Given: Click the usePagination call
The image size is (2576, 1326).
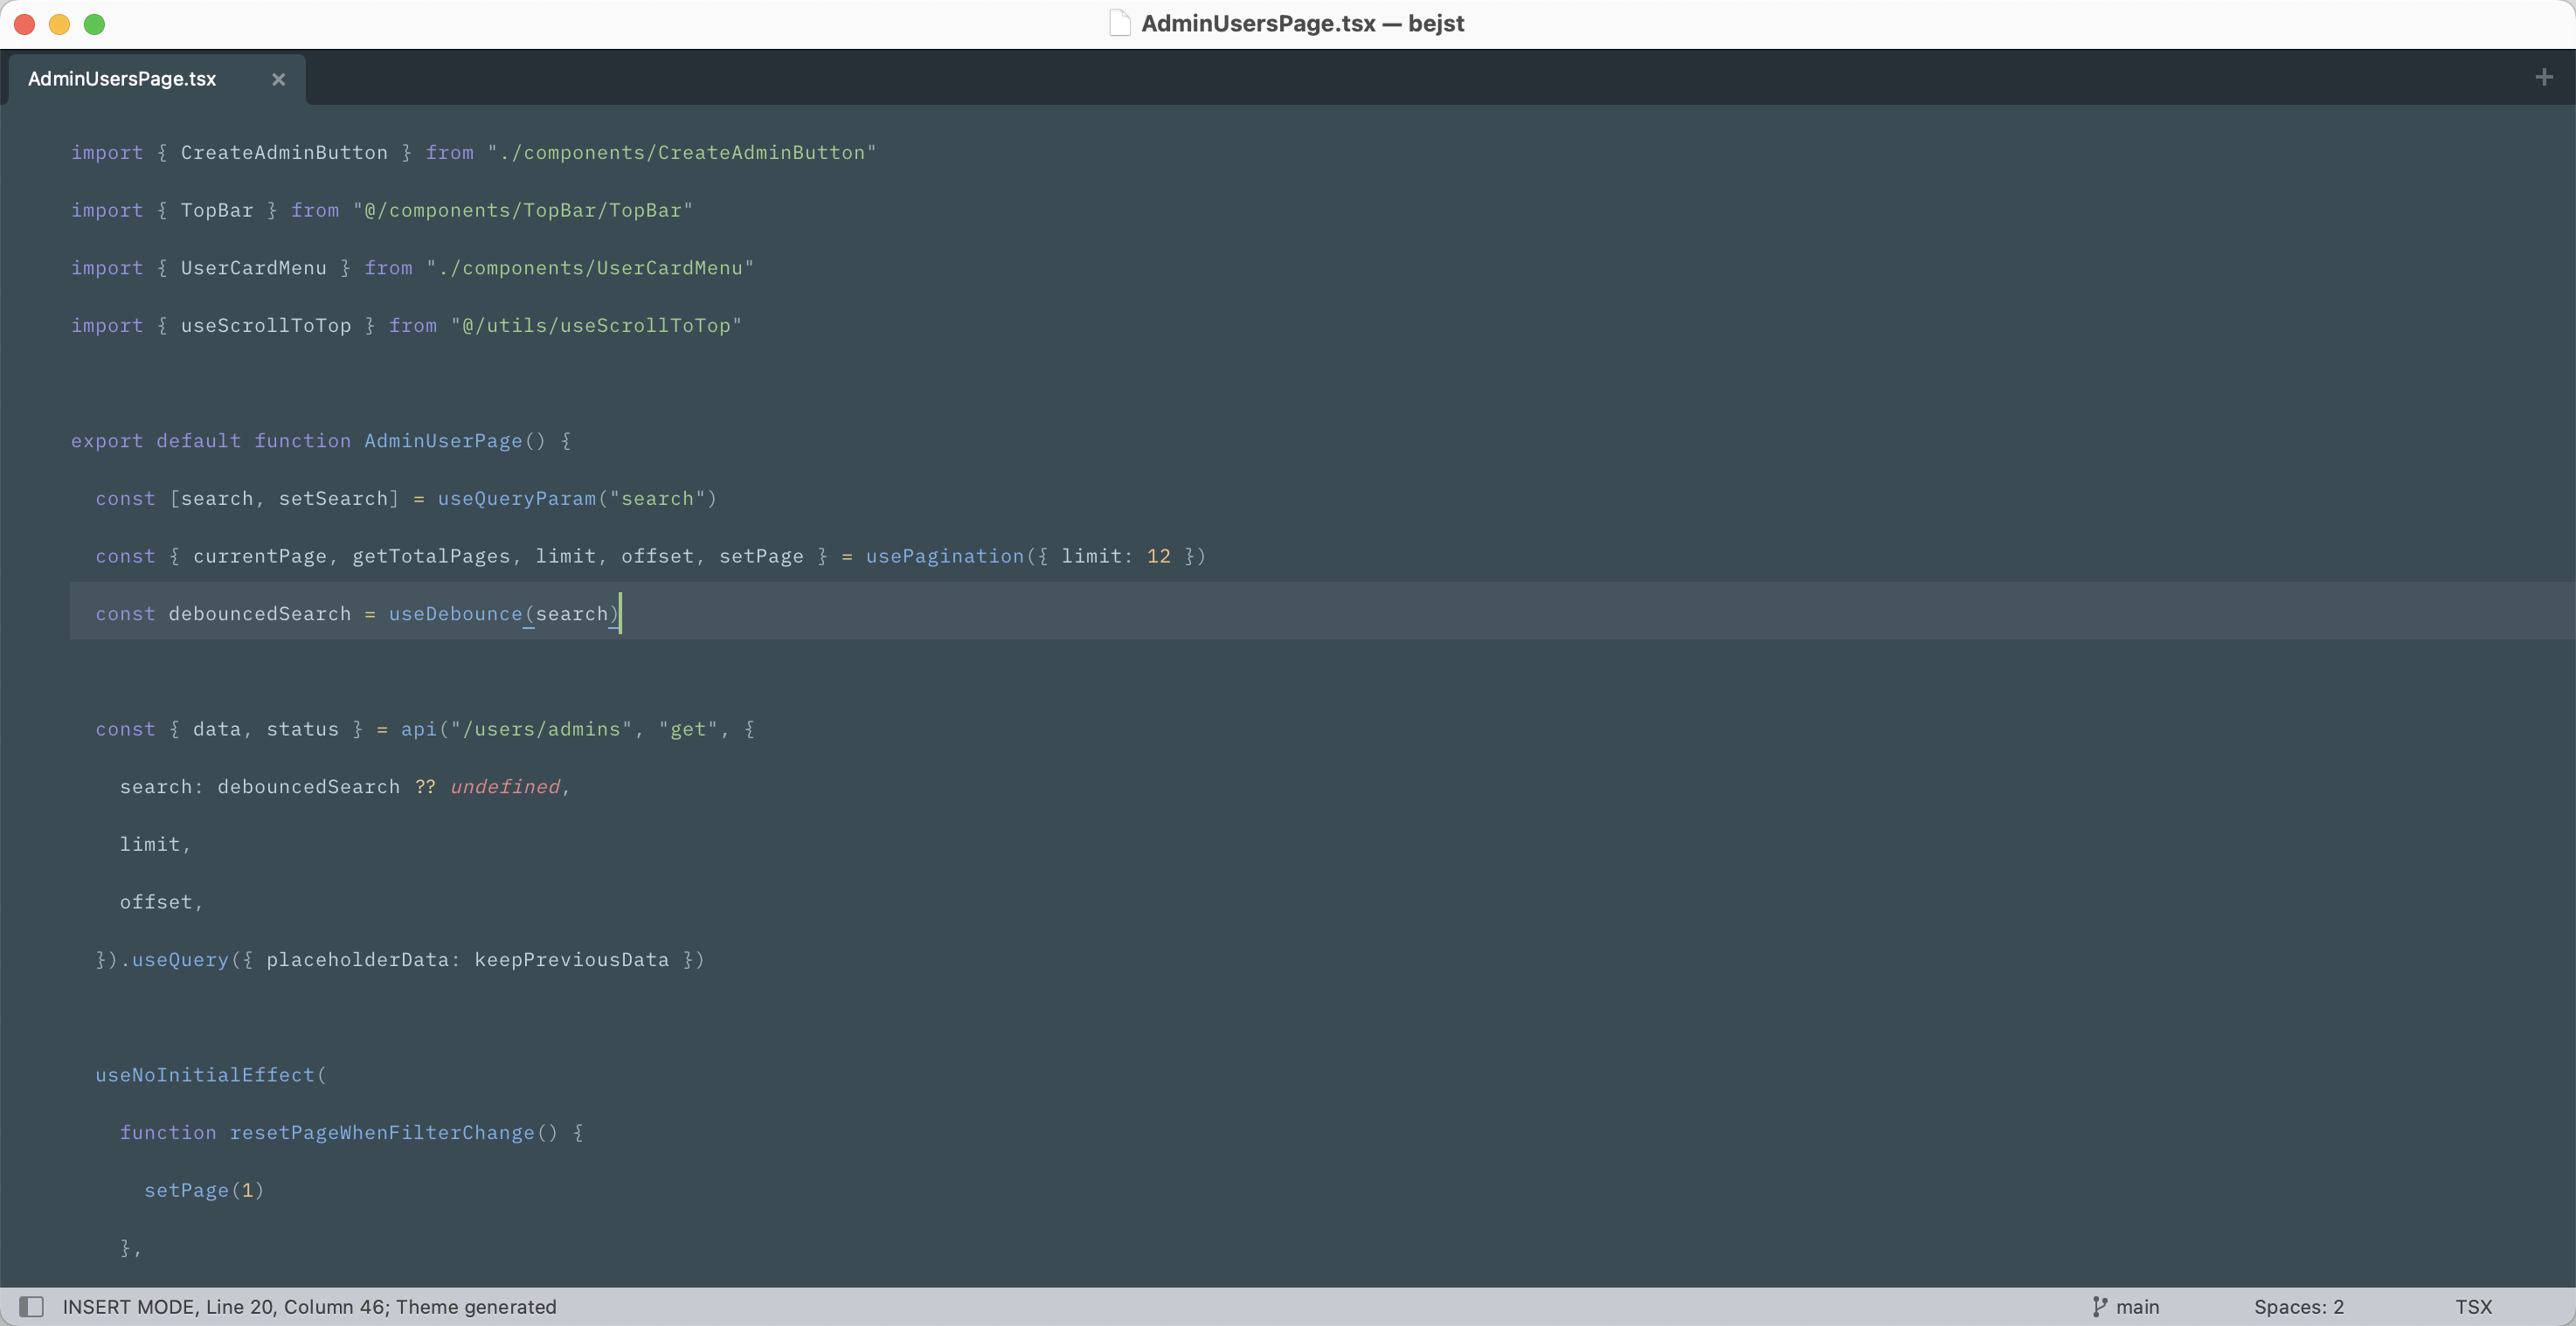Looking at the screenshot, I should click(x=945, y=556).
